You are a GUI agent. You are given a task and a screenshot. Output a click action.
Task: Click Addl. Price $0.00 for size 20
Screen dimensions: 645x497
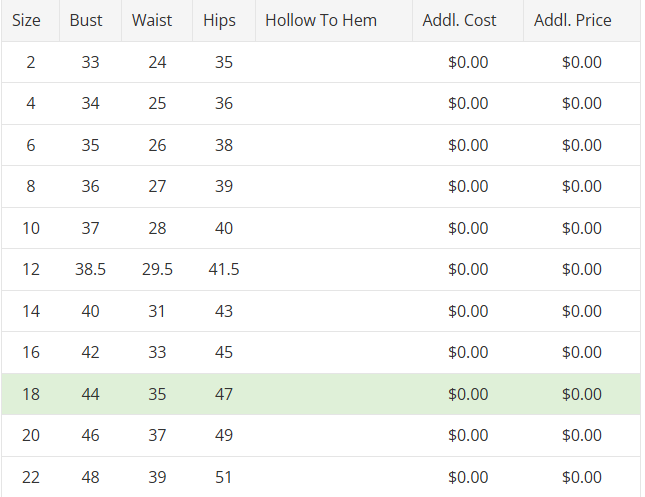(581, 435)
